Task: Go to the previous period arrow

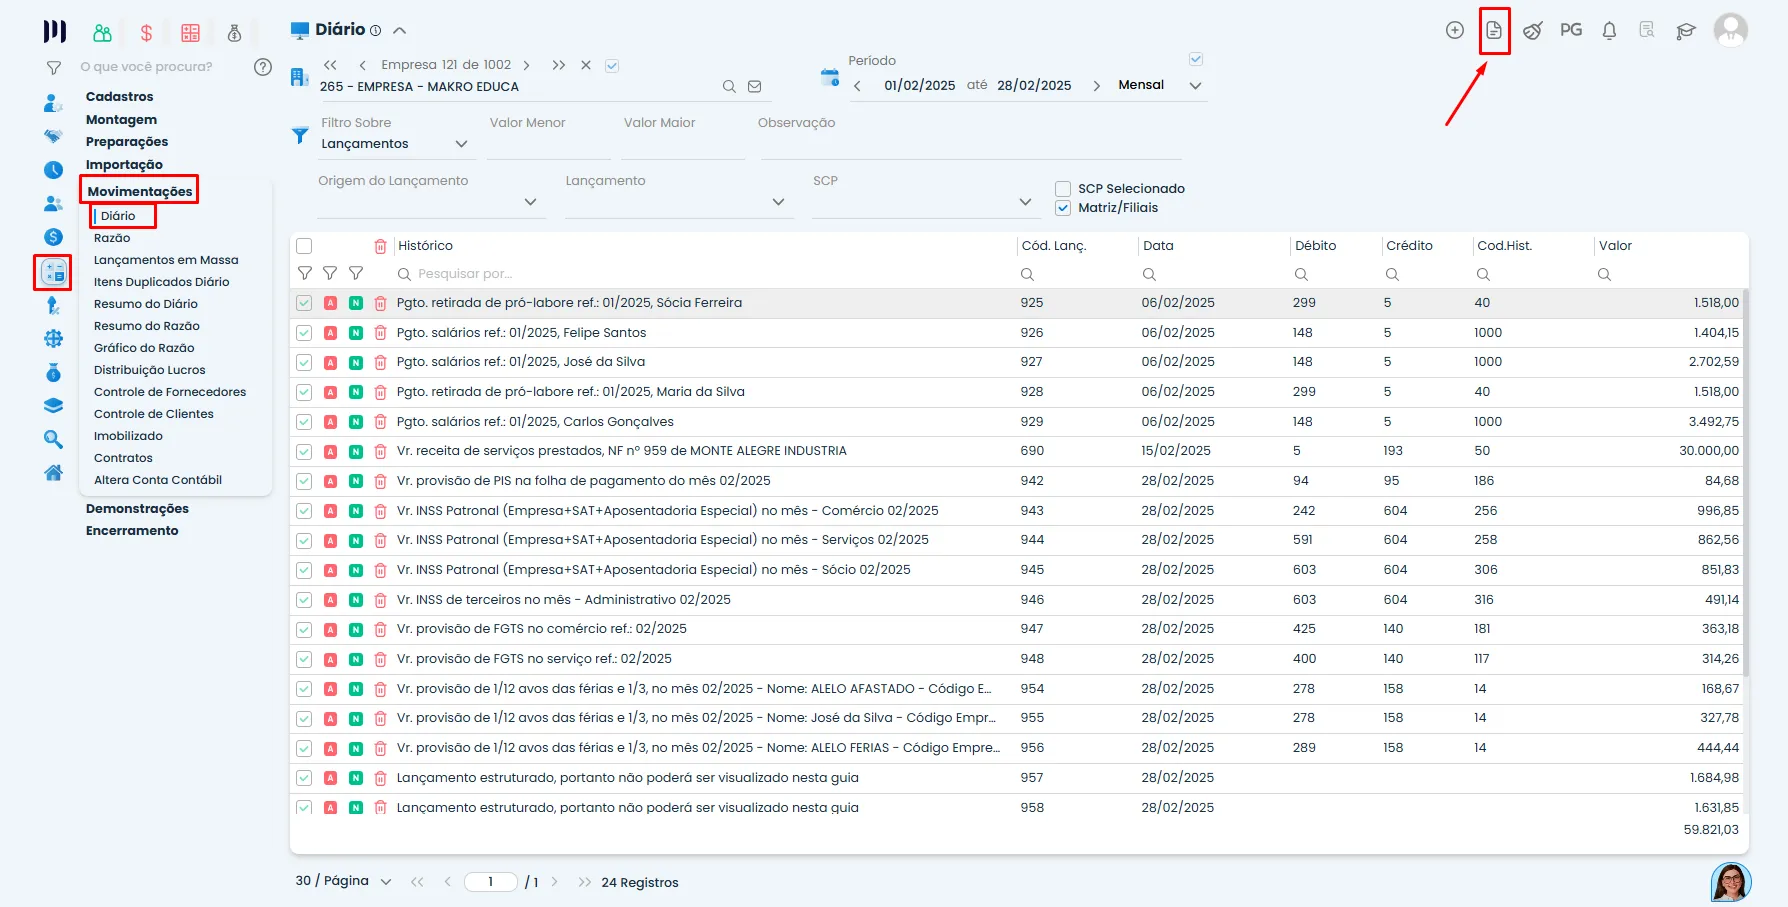Action: tap(857, 86)
